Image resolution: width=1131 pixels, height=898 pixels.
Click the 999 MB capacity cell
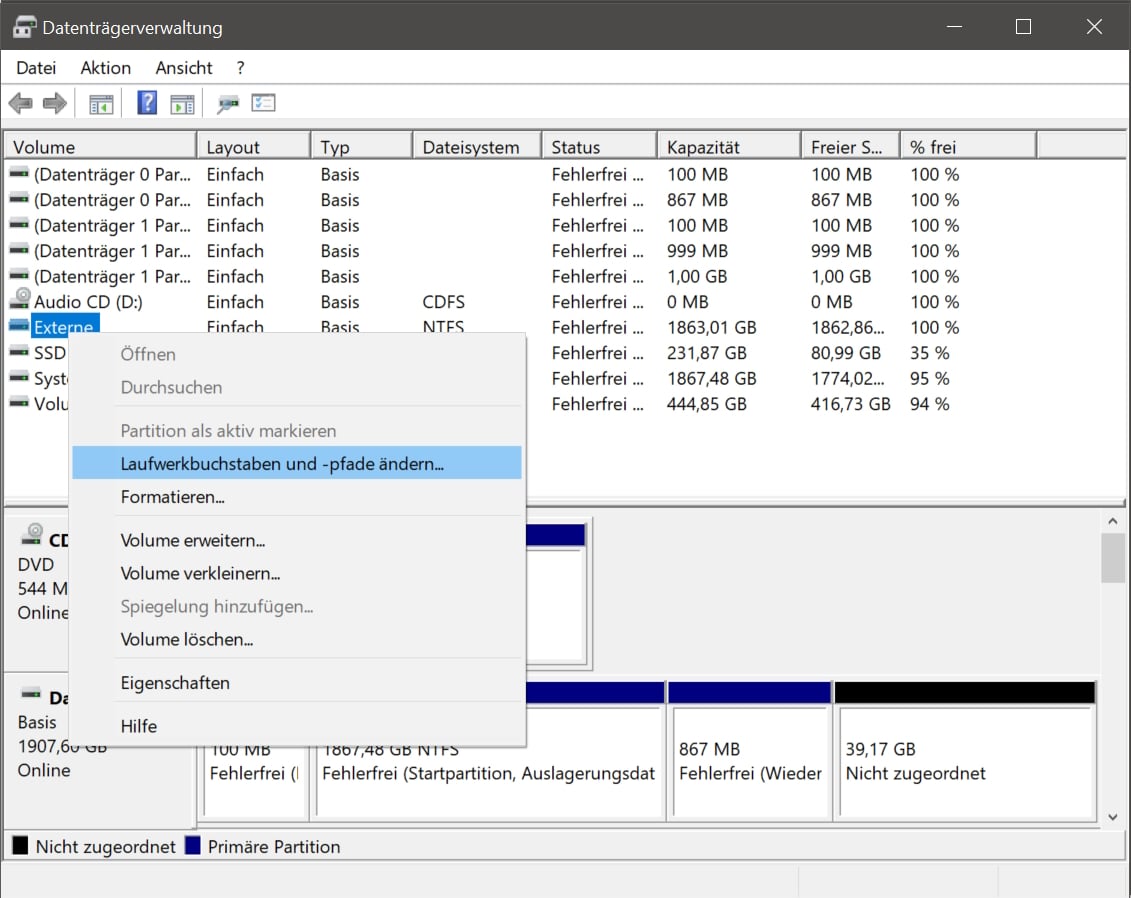697,251
